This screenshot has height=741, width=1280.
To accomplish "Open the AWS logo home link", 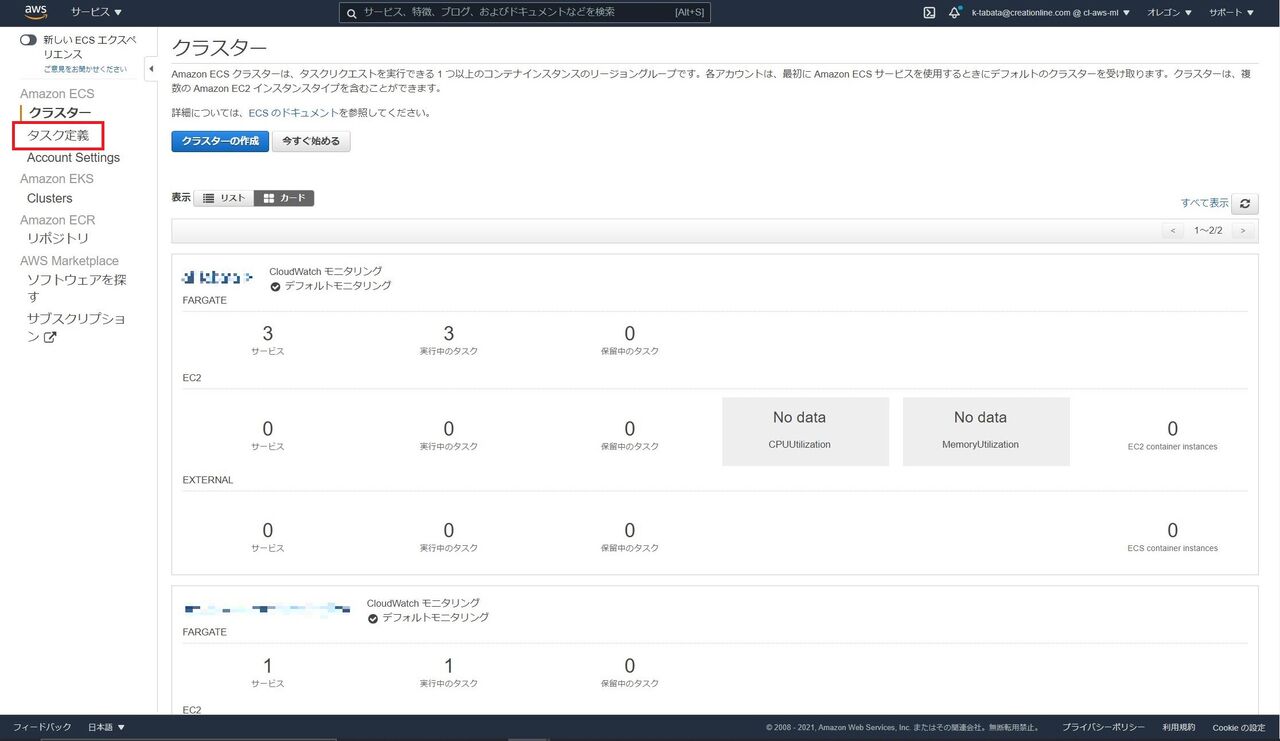I will coord(36,13).
